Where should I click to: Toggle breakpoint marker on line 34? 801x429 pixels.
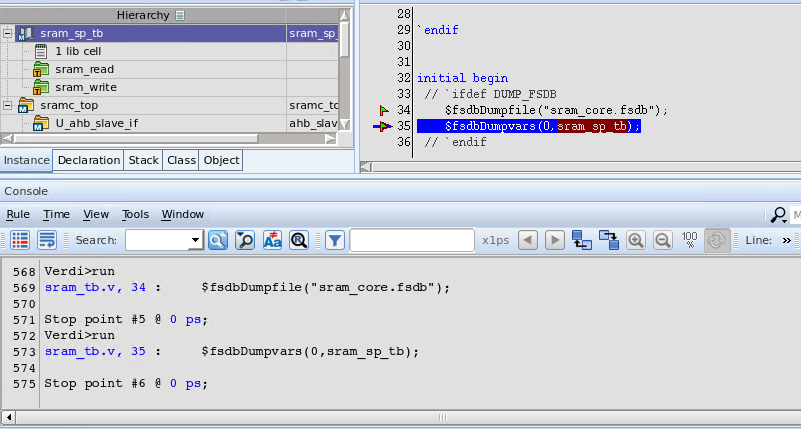382,110
